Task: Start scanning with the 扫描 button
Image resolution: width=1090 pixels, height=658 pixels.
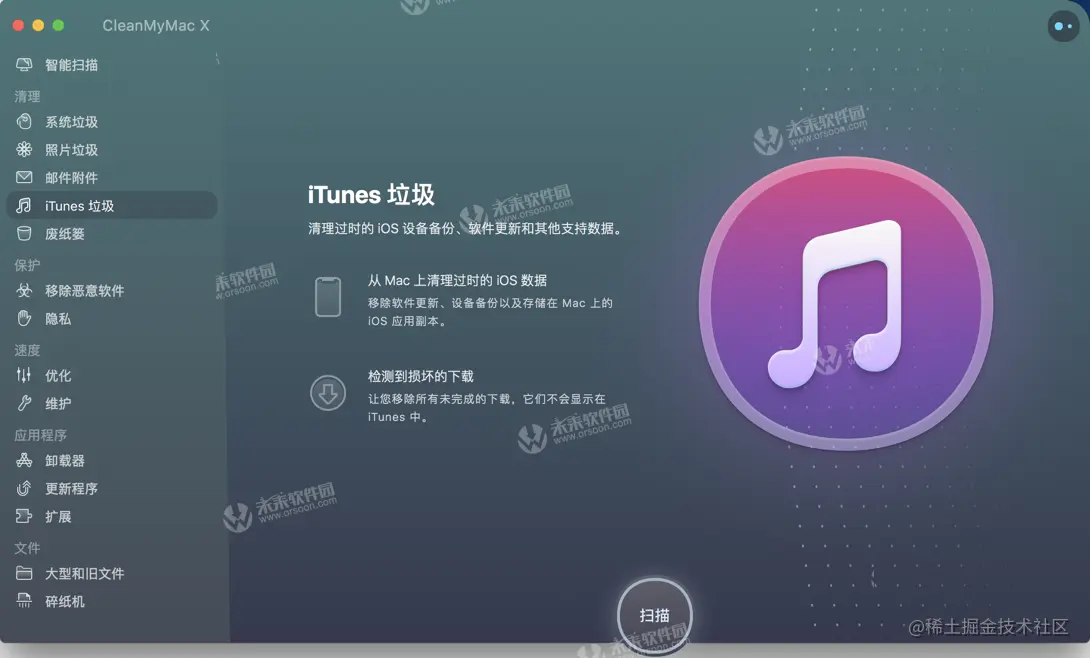Action: [654, 616]
